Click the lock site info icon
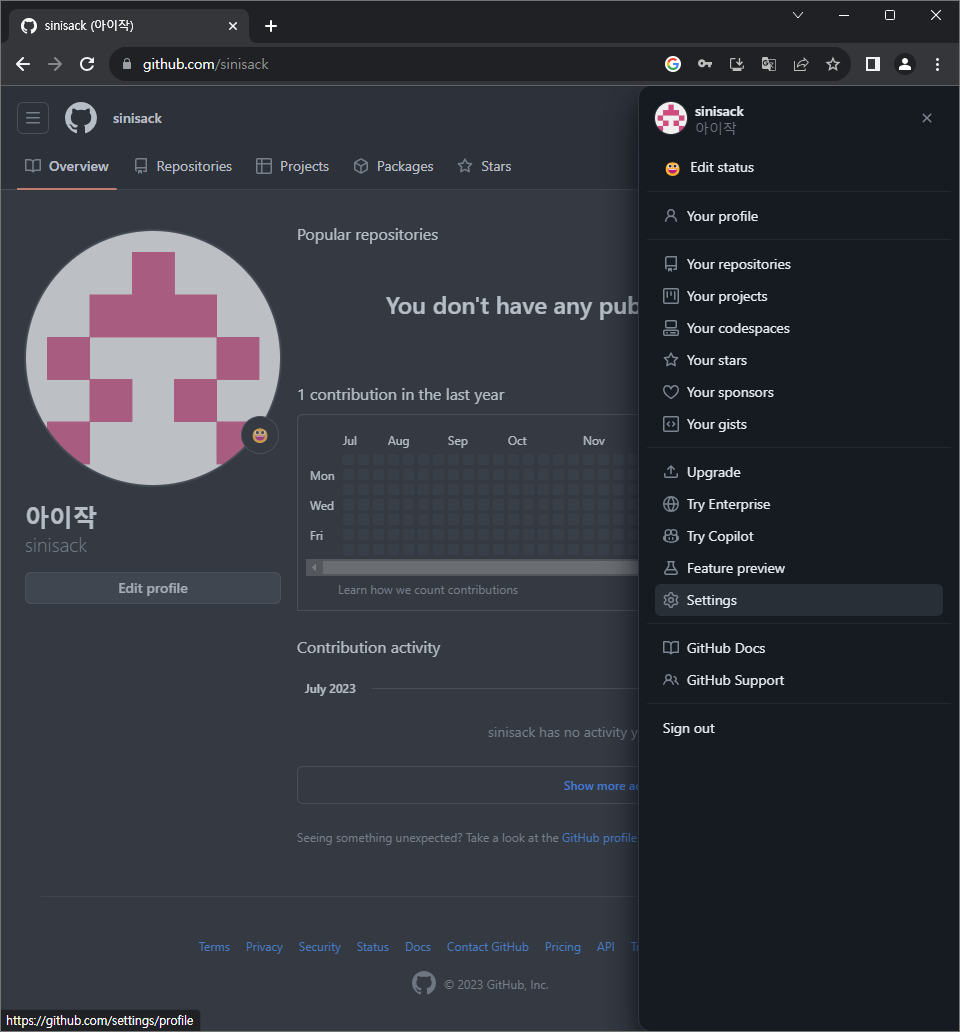 (x=127, y=64)
